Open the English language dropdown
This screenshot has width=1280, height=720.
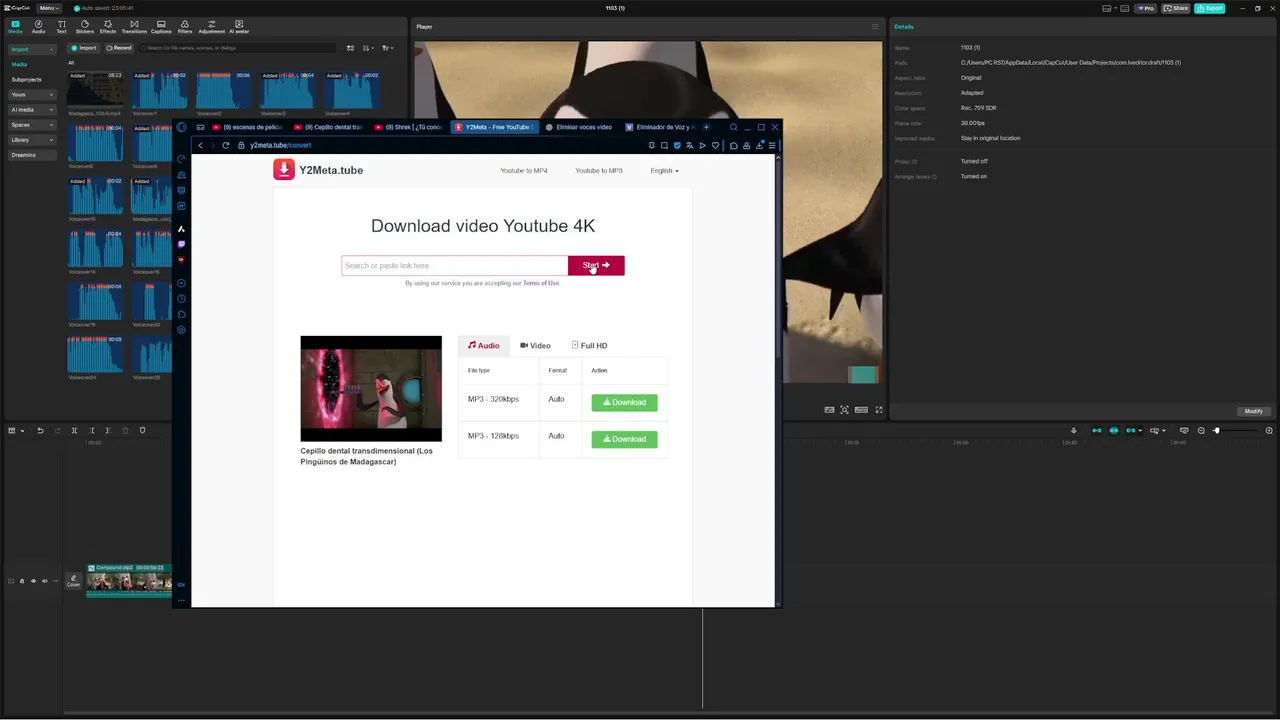click(x=664, y=171)
